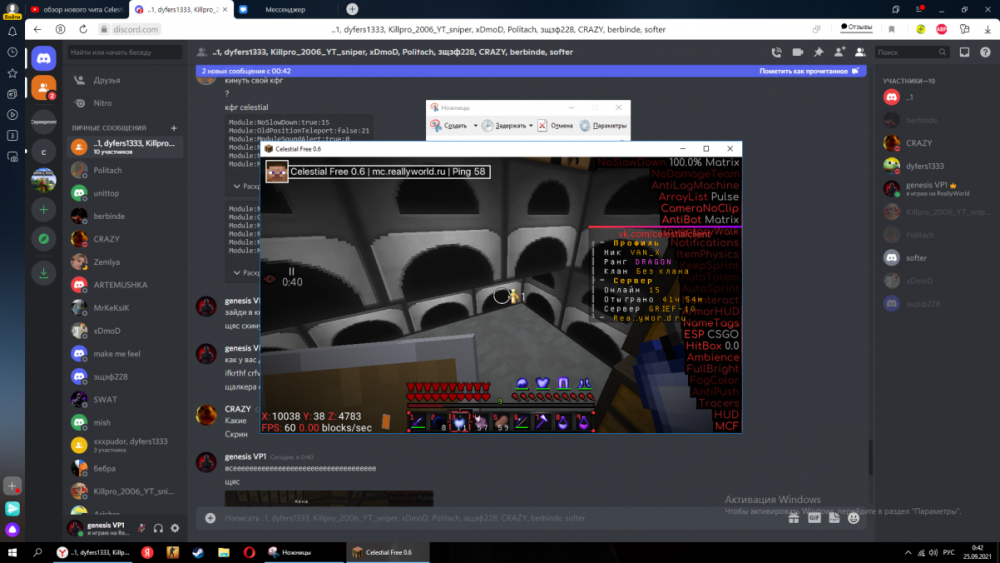Screen dimensions: 1000x563
Task: Click the Отзывы button in address bar
Action: 856,27
